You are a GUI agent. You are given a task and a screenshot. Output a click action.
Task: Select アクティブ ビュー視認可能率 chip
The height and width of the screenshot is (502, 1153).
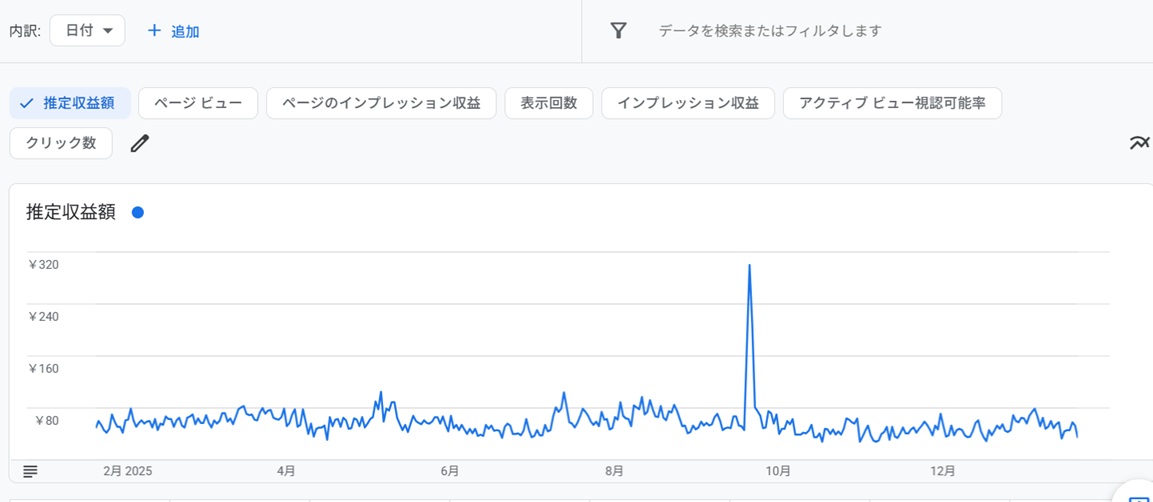point(892,103)
